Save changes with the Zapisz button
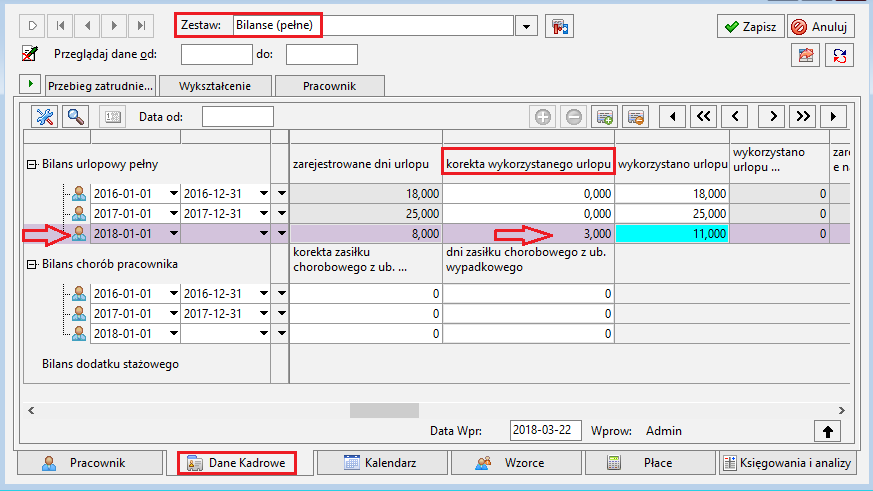 (x=751, y=26)
